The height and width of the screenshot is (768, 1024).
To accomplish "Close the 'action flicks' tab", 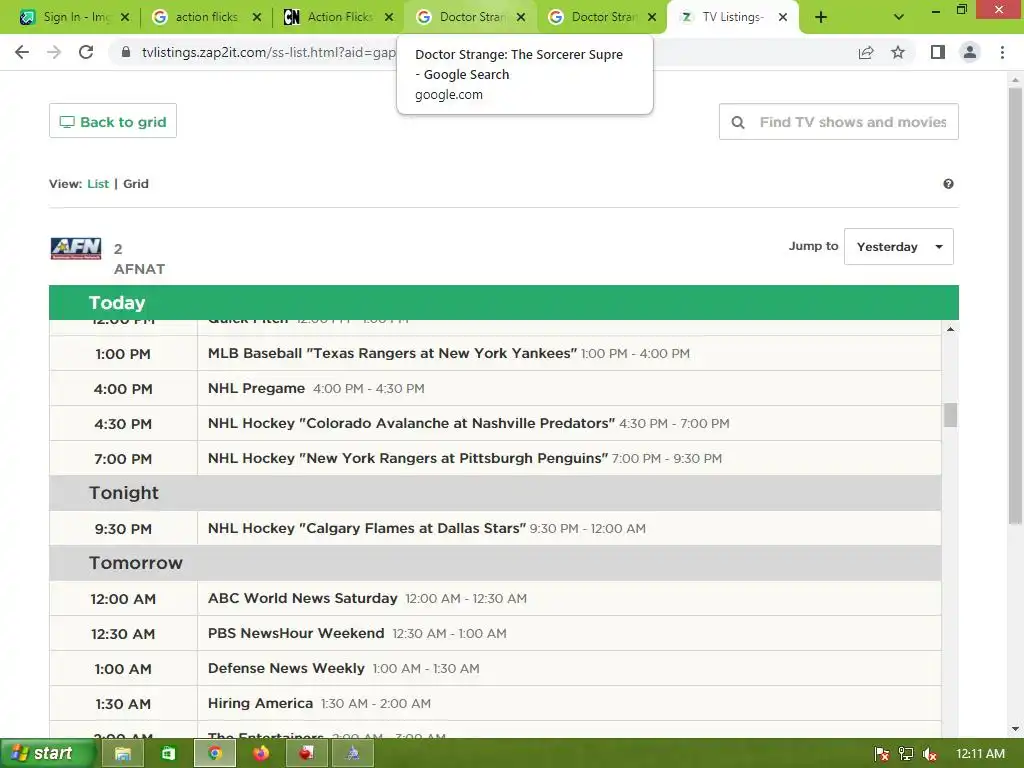I will tap(257, 17).
